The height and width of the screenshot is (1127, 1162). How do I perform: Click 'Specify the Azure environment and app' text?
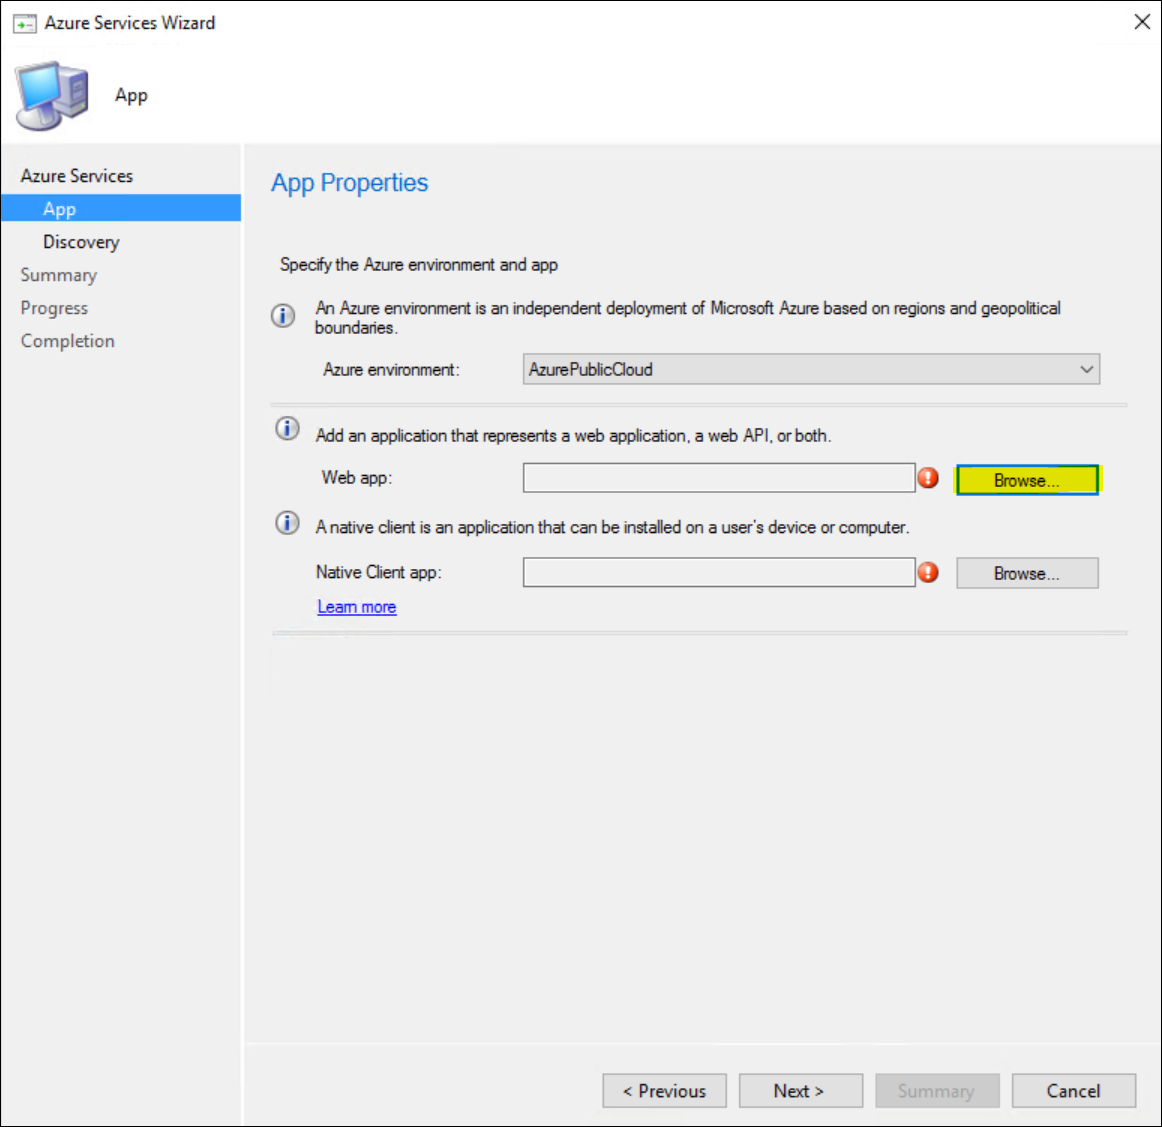419,265
